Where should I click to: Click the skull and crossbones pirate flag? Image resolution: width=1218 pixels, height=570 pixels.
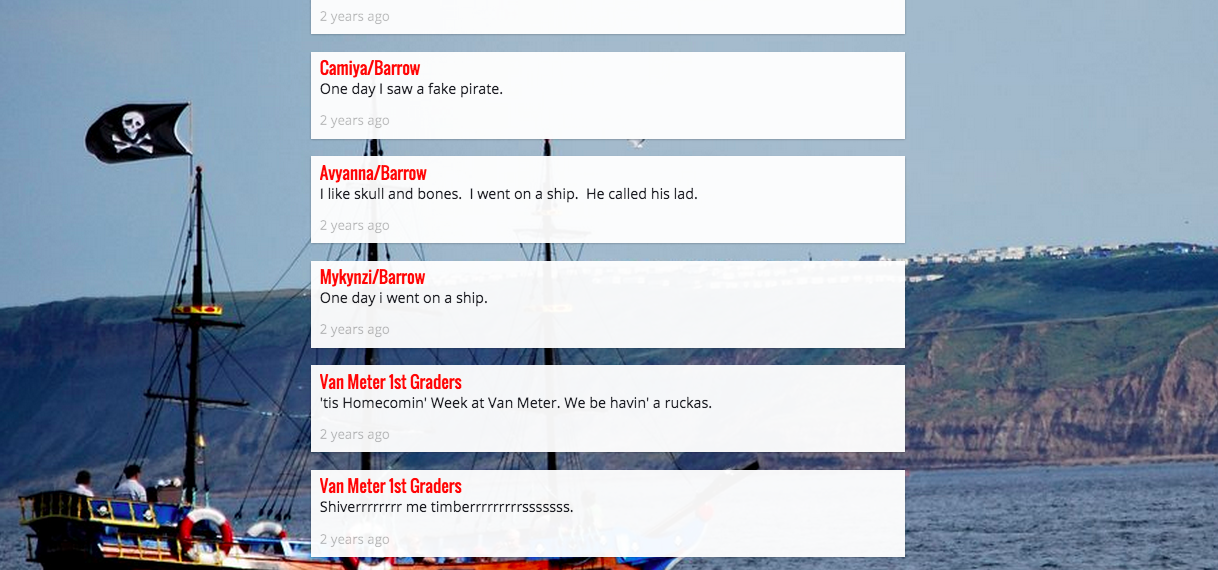pyautogui.click(x=138, y=132)
